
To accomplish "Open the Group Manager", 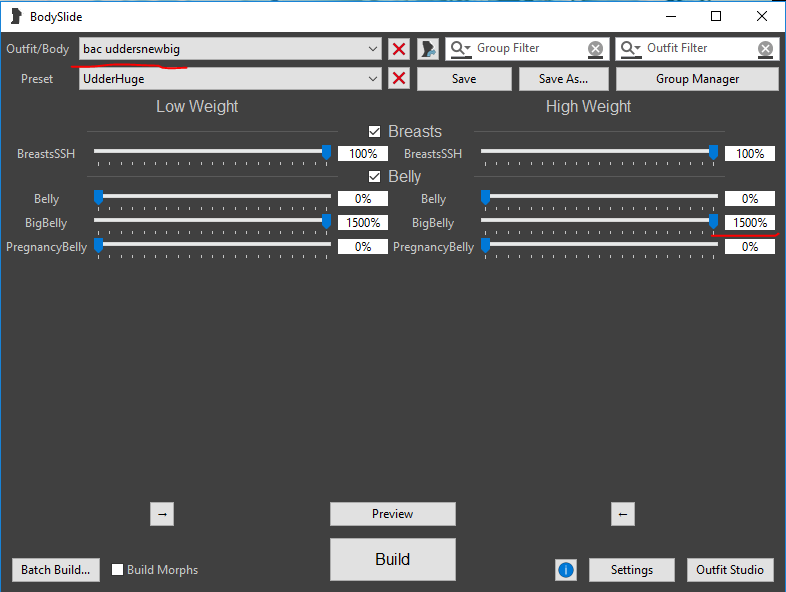I will [x=697, y=79].
